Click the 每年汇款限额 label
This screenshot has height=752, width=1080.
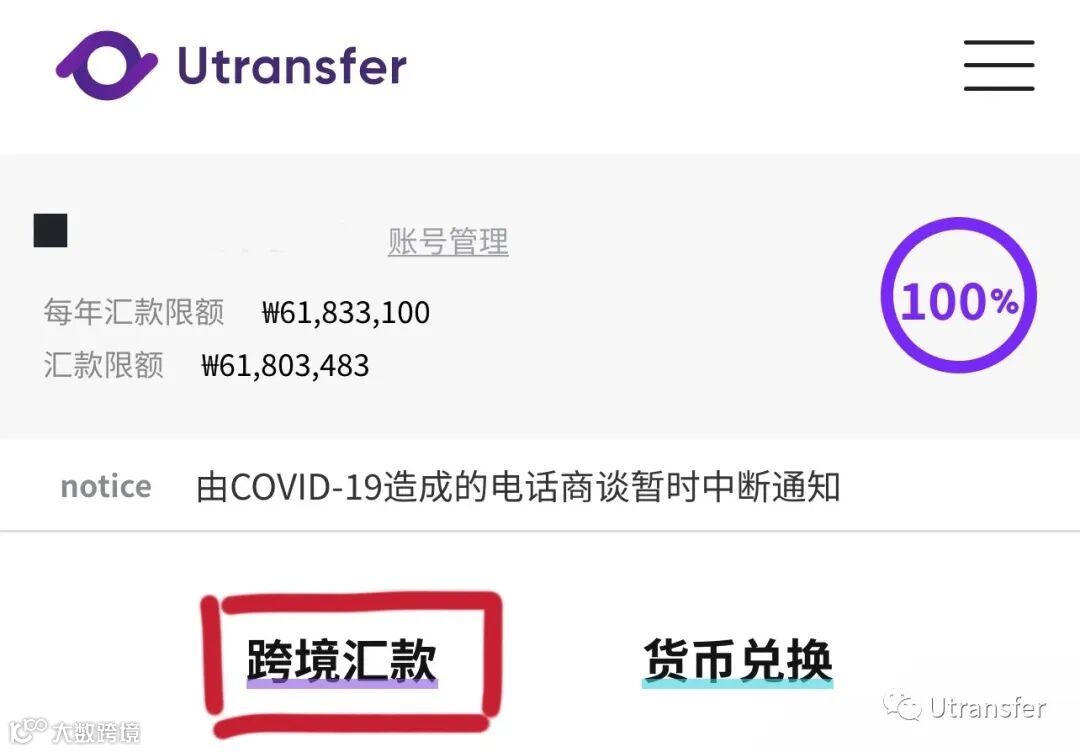[134, 312]
